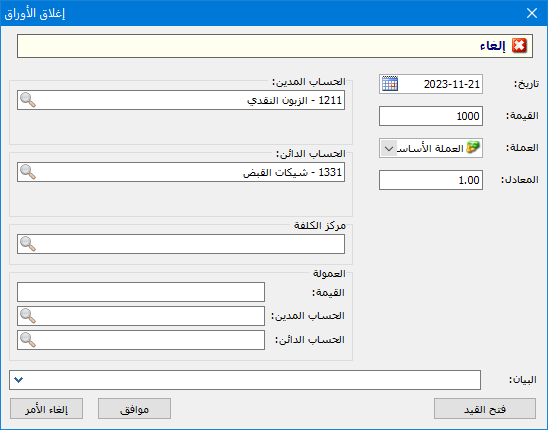The width and height of the screenshot is (548, 430).
Task: Click the commission القيمة input field
Action: 141,292
